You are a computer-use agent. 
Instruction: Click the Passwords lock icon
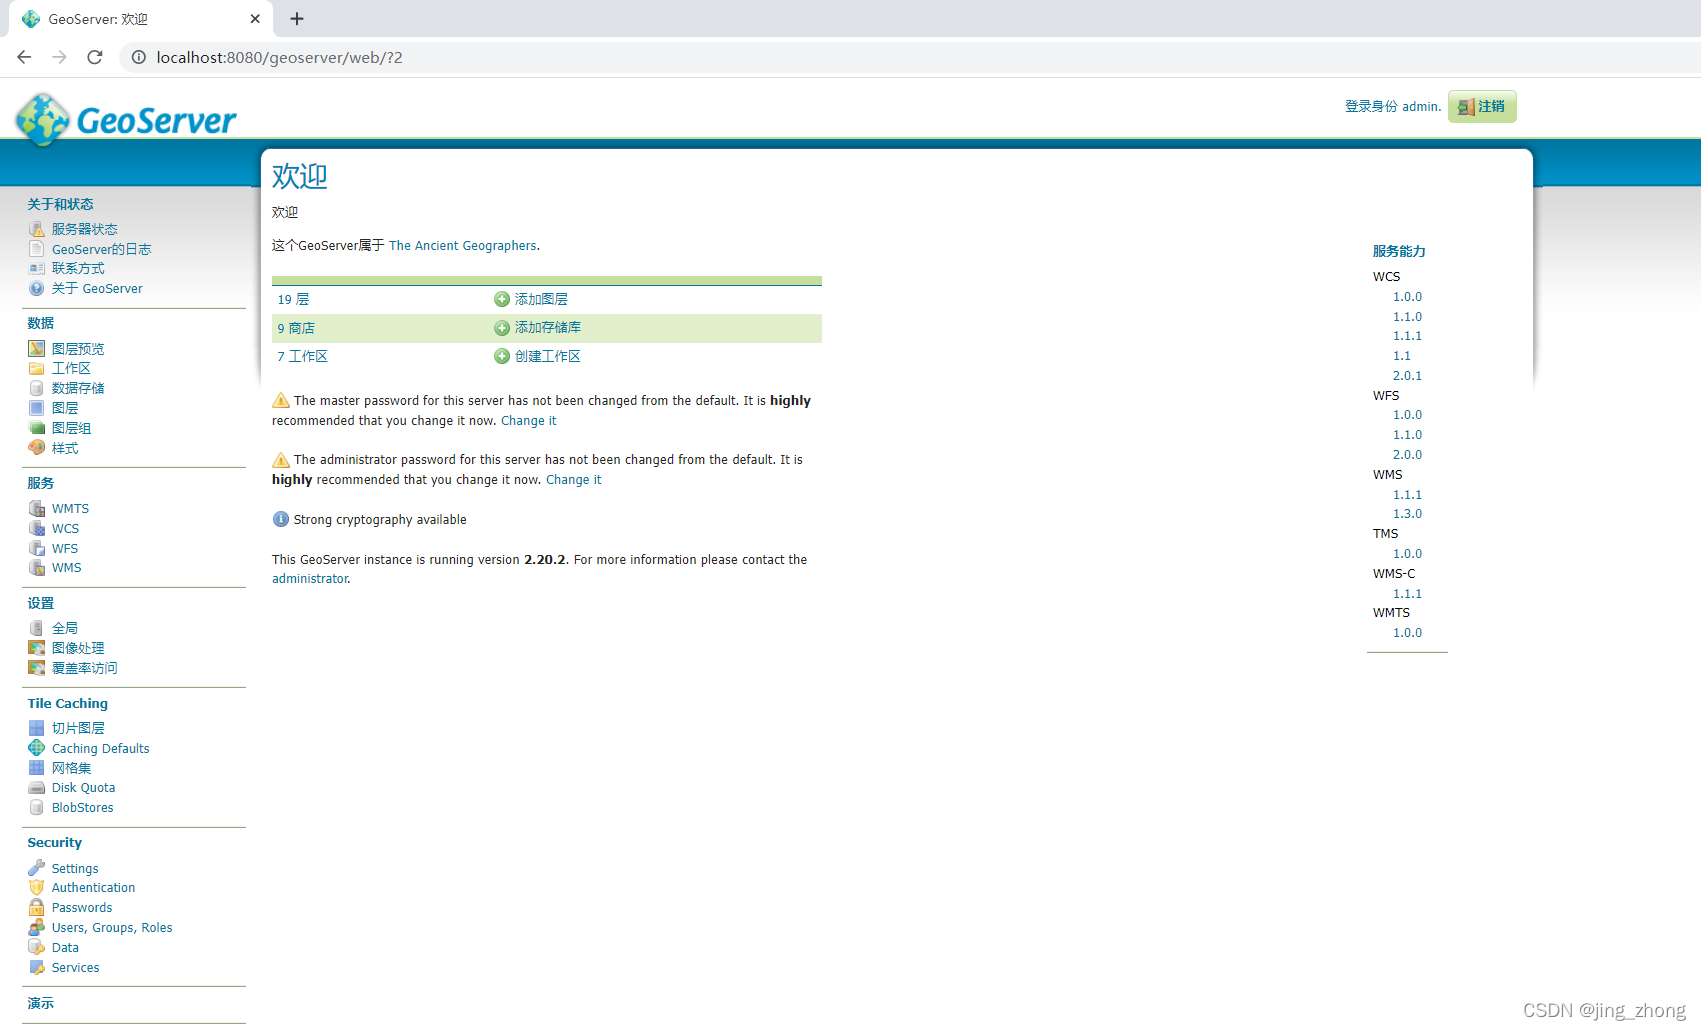(37, 907)
